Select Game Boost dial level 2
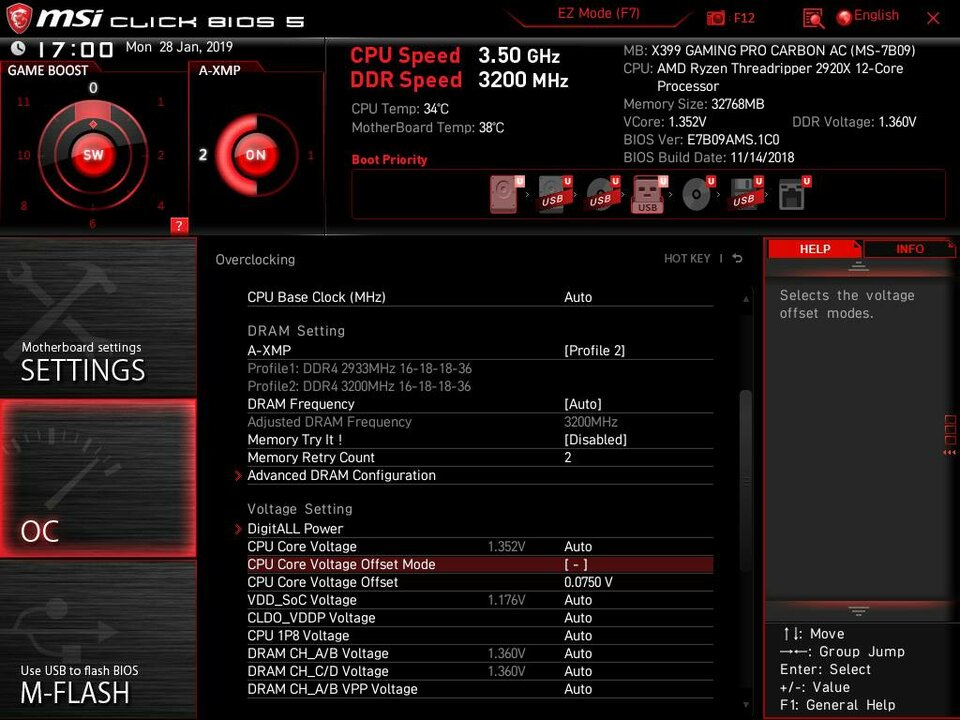Image resolution: width=960 pixels, height=720 pixels. tap(161, 155)
